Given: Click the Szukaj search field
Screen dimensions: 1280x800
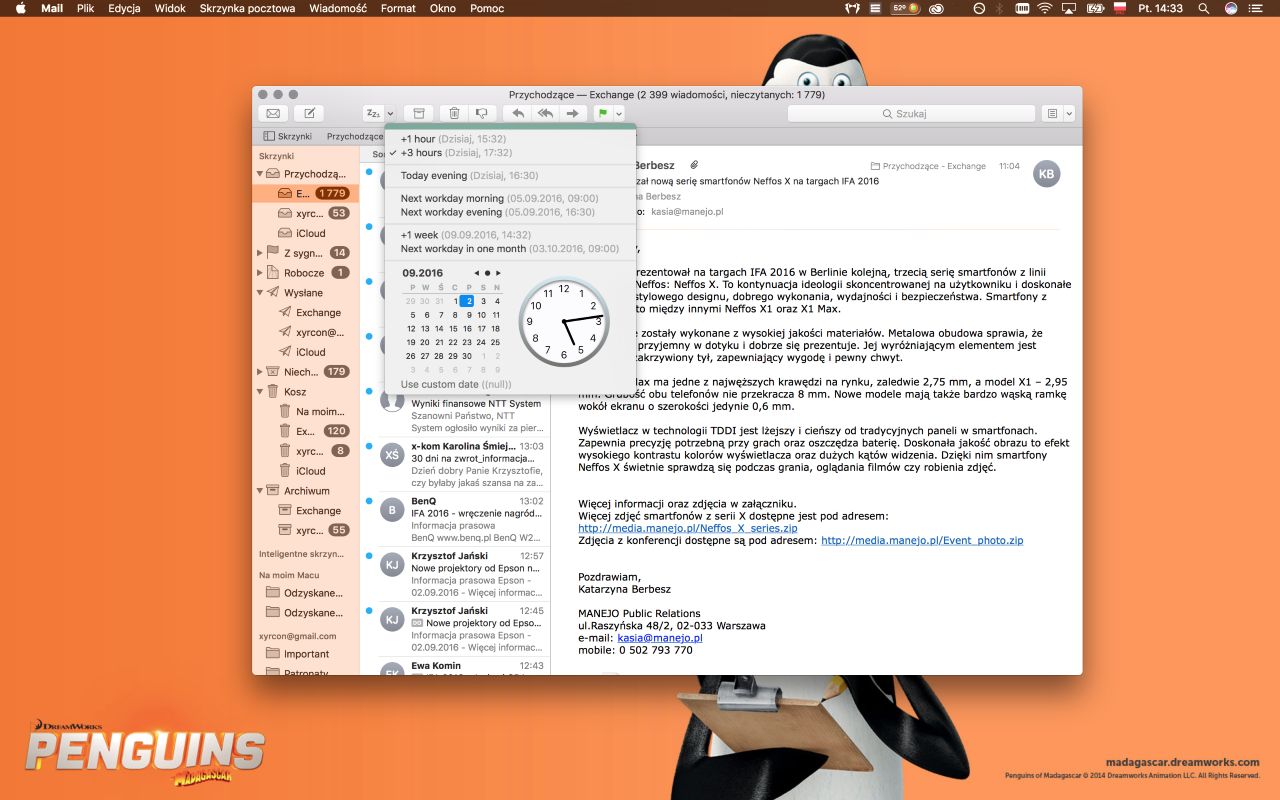Looking at the screenshot, I should (911, 114).
